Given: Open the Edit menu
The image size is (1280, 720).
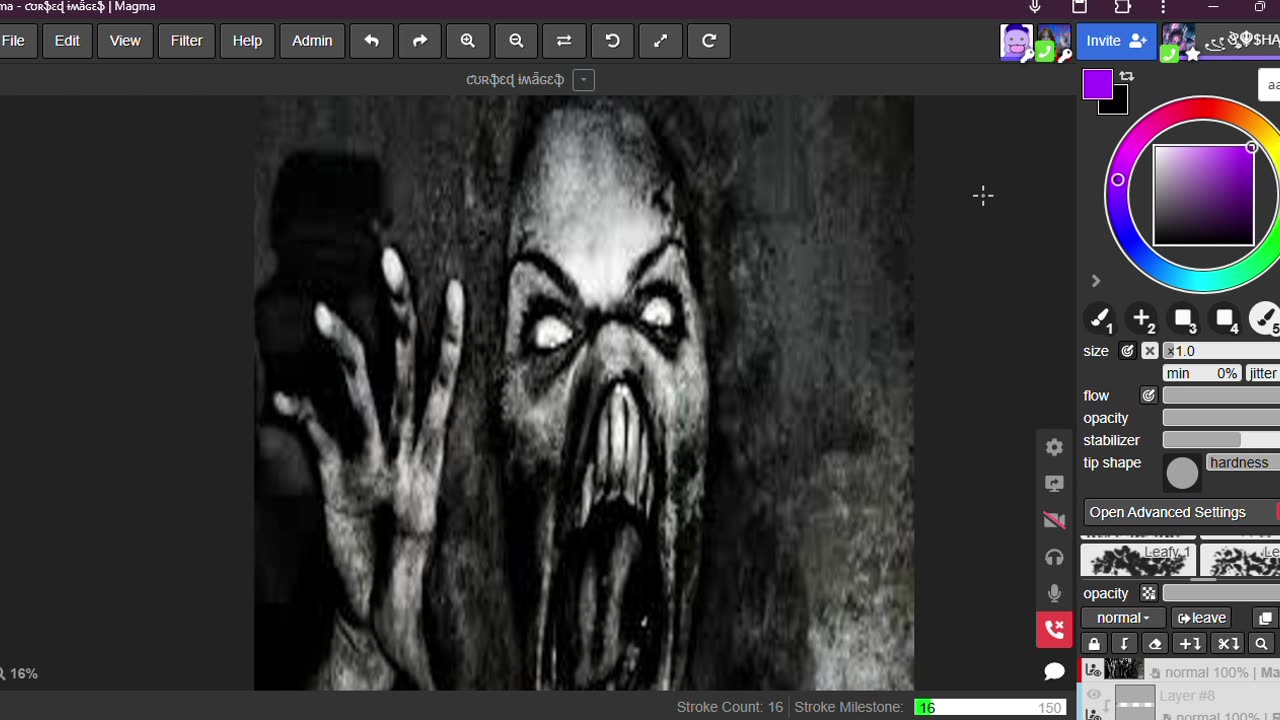Looking at the screenshot, I should tap(67, 41).
